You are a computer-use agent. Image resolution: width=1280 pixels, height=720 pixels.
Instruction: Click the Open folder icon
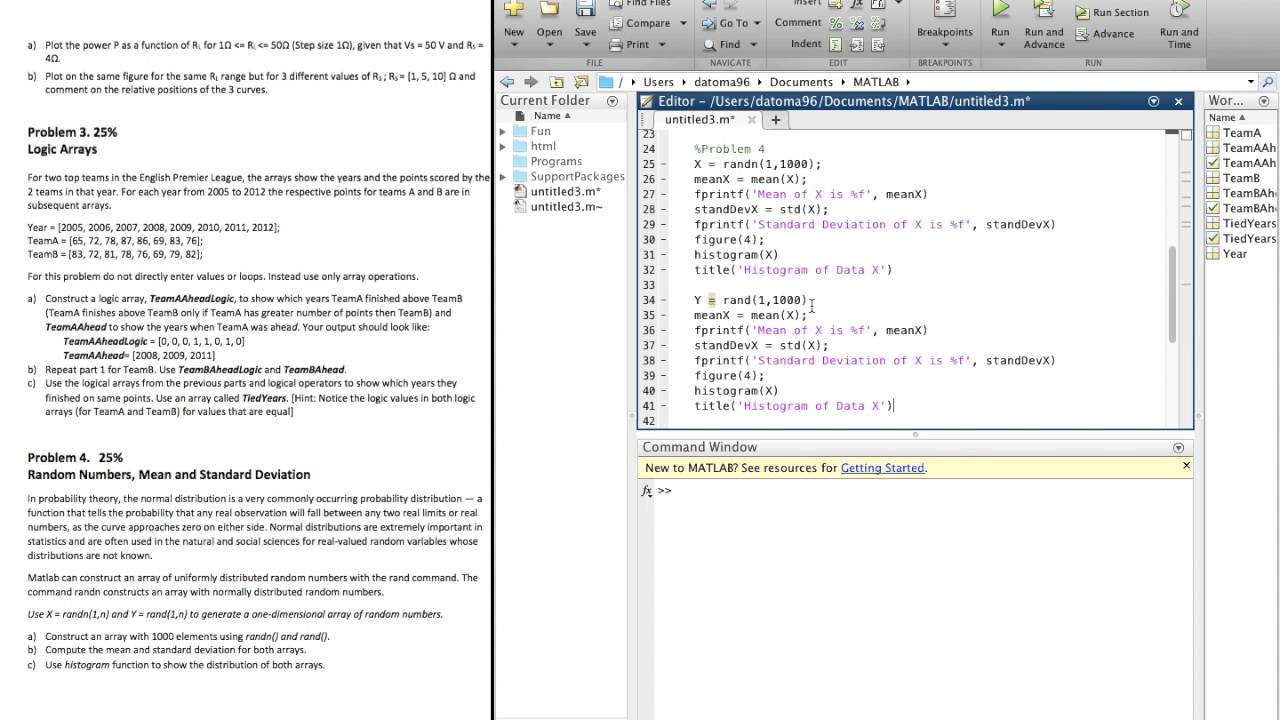pos(549,8)
